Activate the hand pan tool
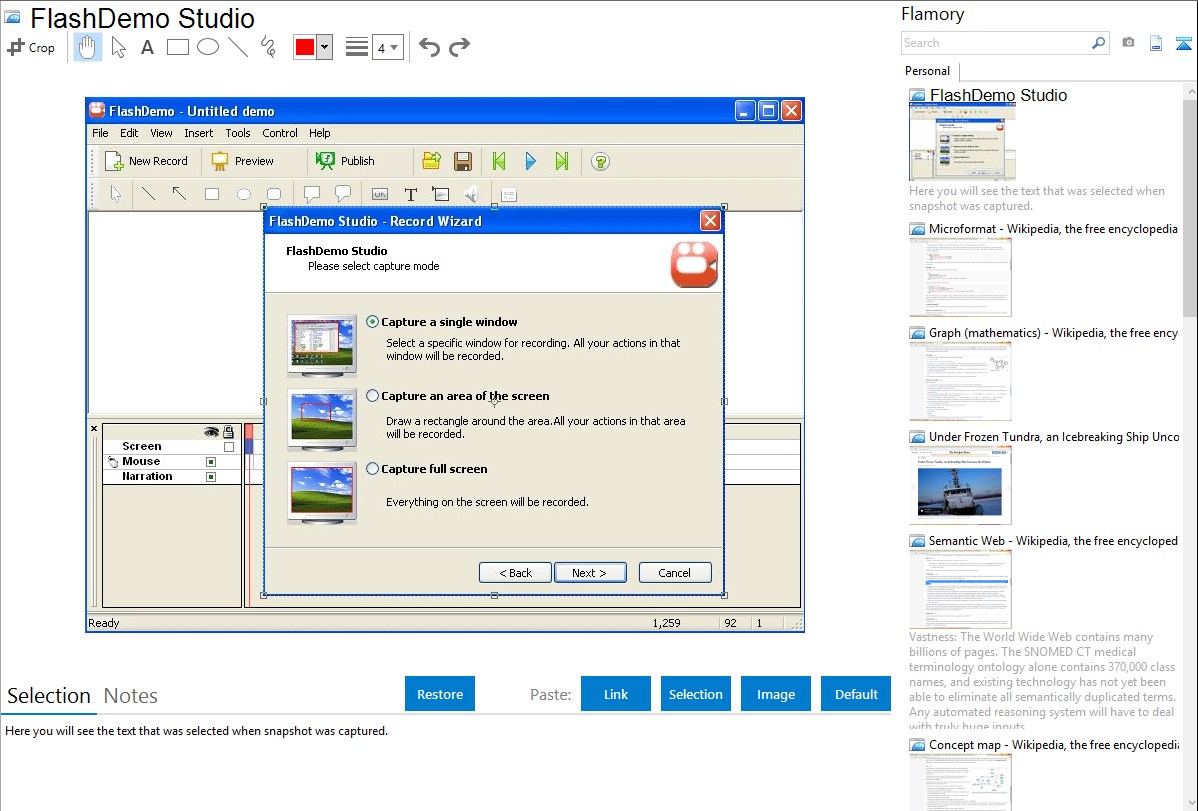Screen dimensions: 1198x811 tap(87, 47)
